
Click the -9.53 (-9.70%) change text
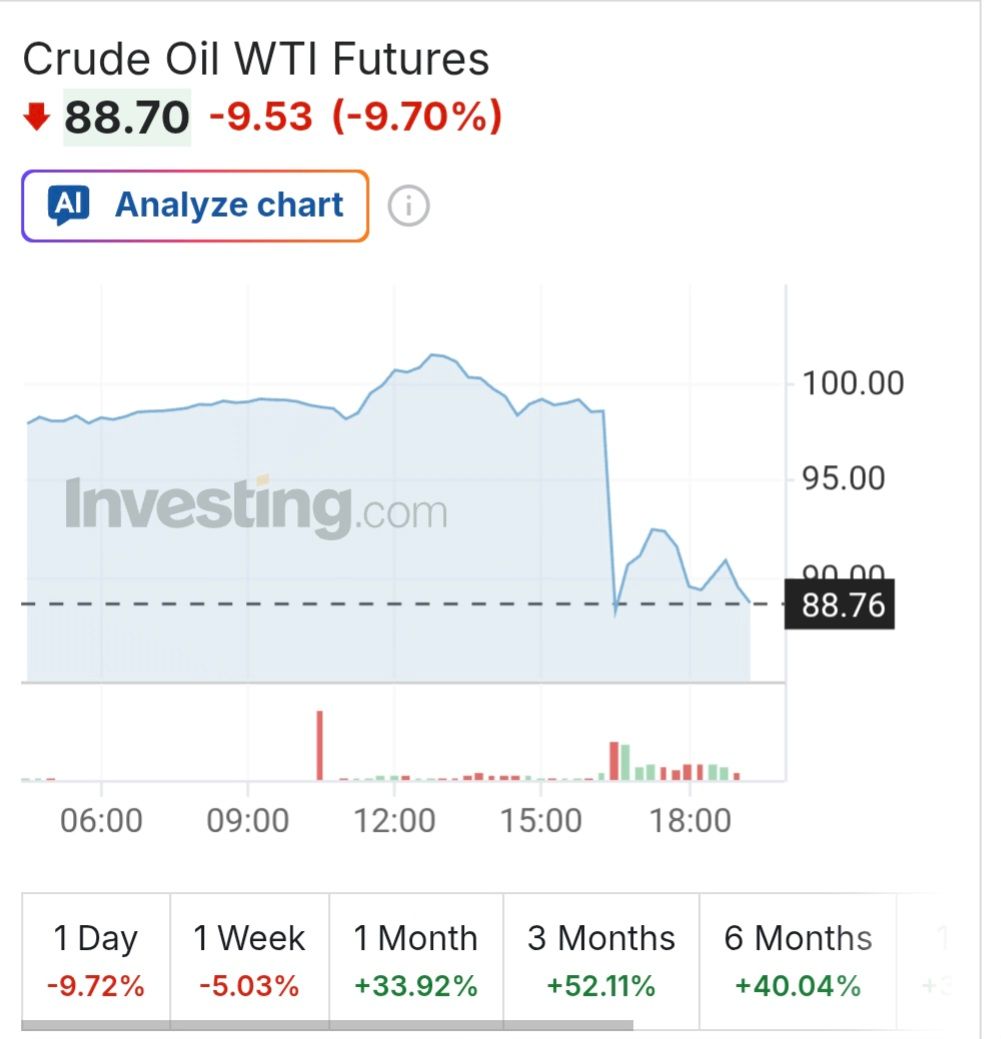(355, 118)
